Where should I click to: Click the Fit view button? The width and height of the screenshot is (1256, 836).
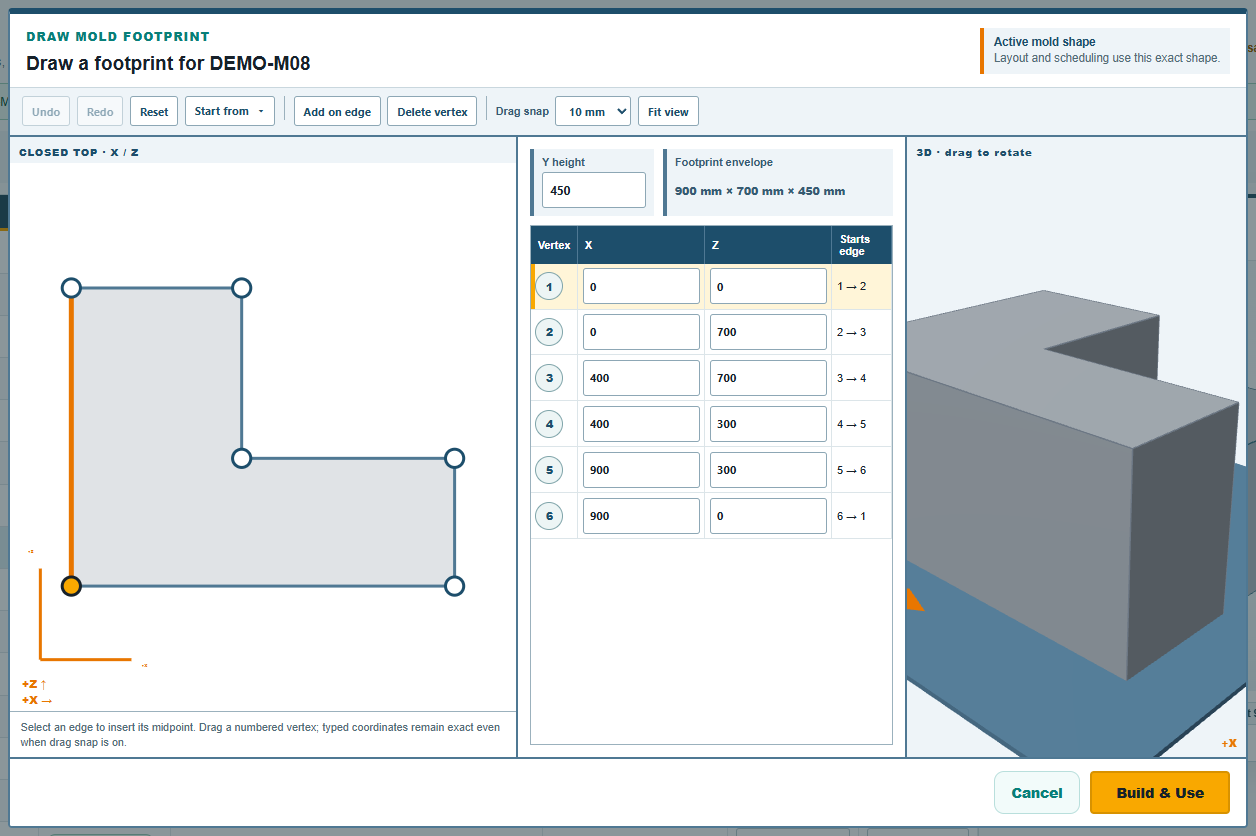click(x=668, y=111)
